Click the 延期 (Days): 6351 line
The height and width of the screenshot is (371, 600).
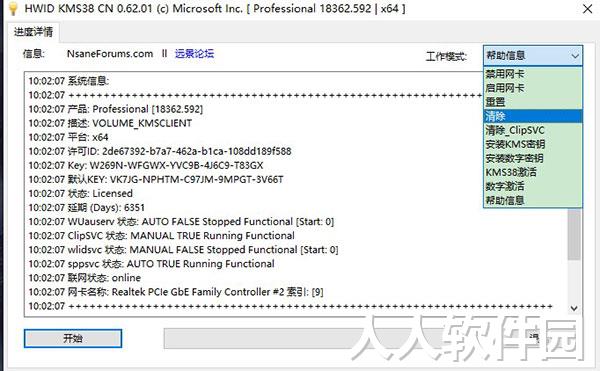pyautogui.click(x=86, y=208)
